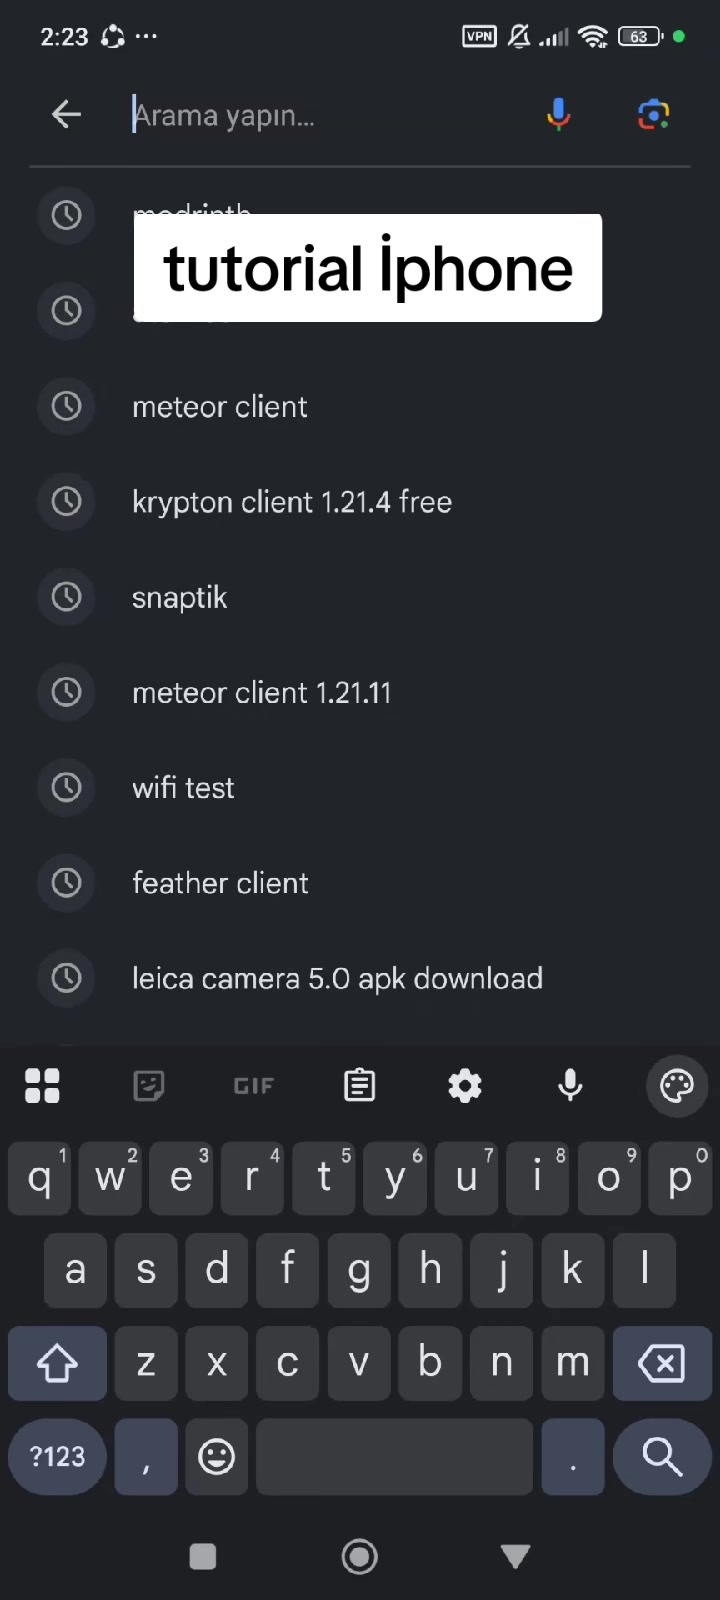
Task: Open Google Lens camera search
Action: pos(654,115)
